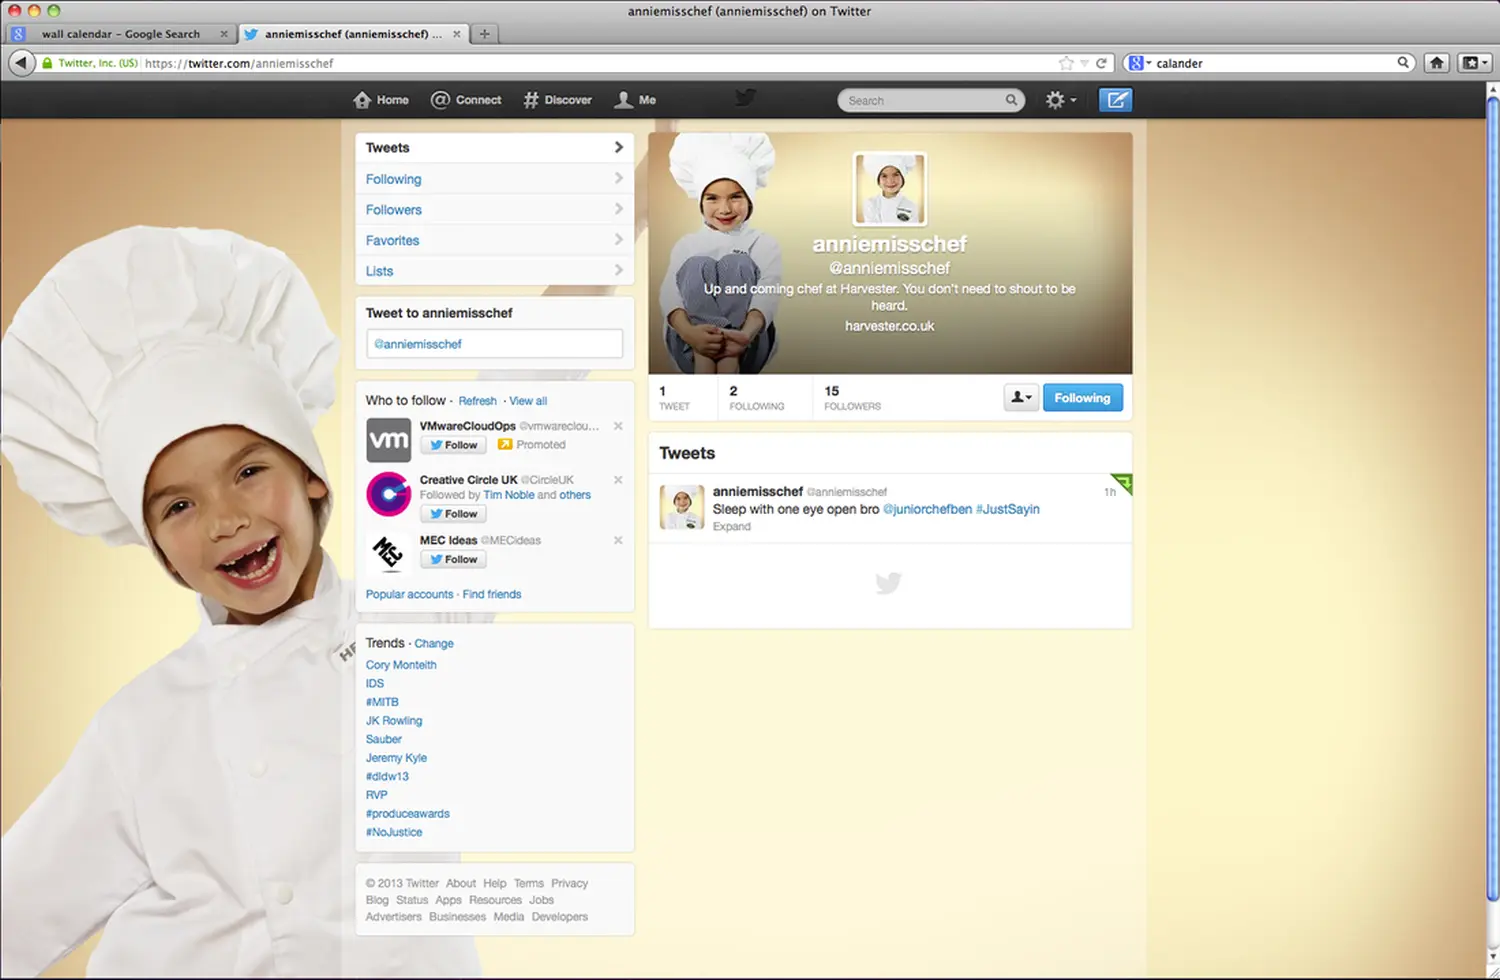Open the Followers list row
Screen dimensions: 1500x980
494,210
